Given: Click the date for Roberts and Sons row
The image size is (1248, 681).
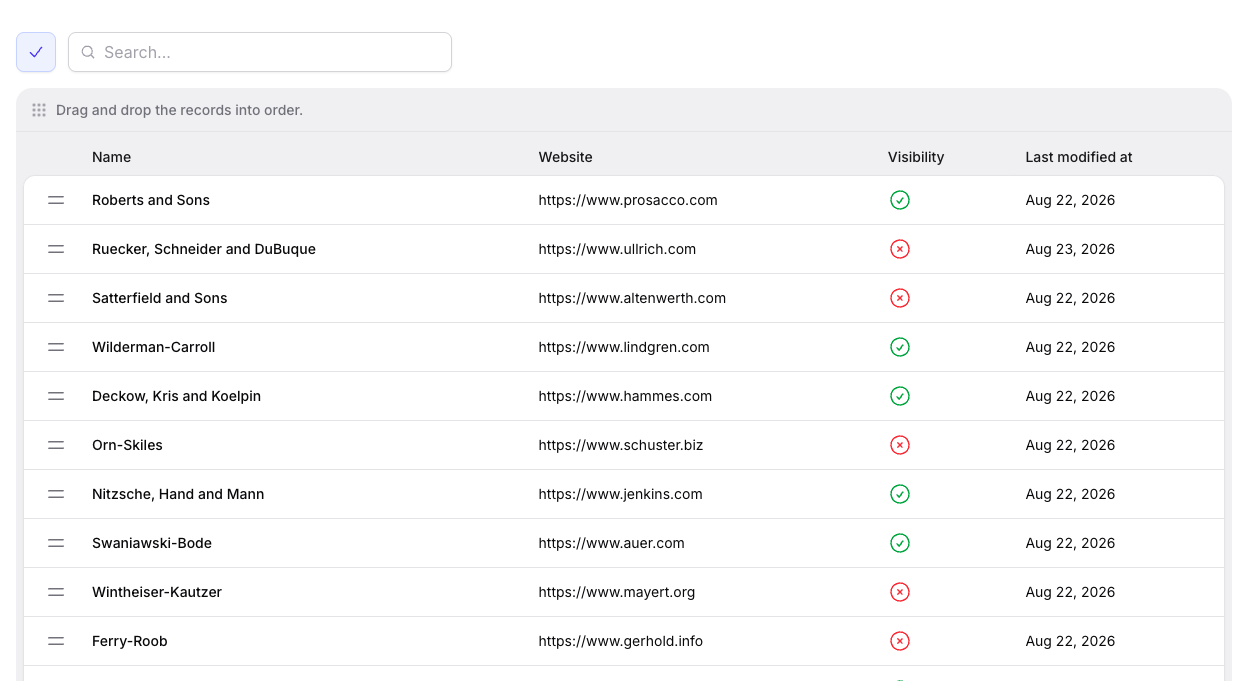Looking at the screenshot, I should (x=1070, y=200).
